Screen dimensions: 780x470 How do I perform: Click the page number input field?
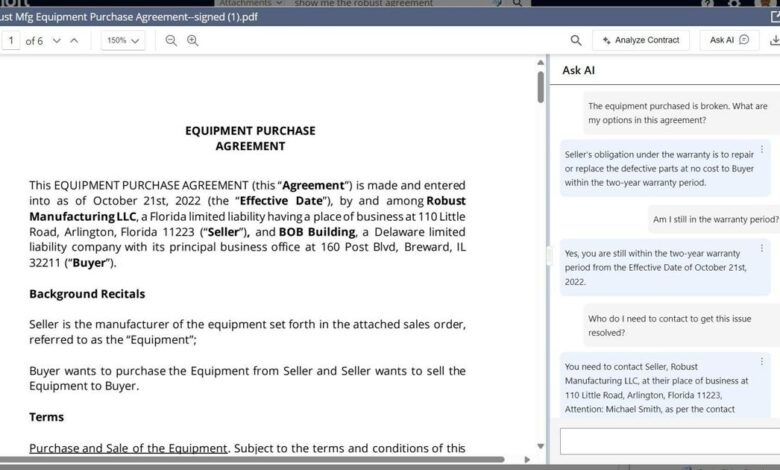(10, 40)
